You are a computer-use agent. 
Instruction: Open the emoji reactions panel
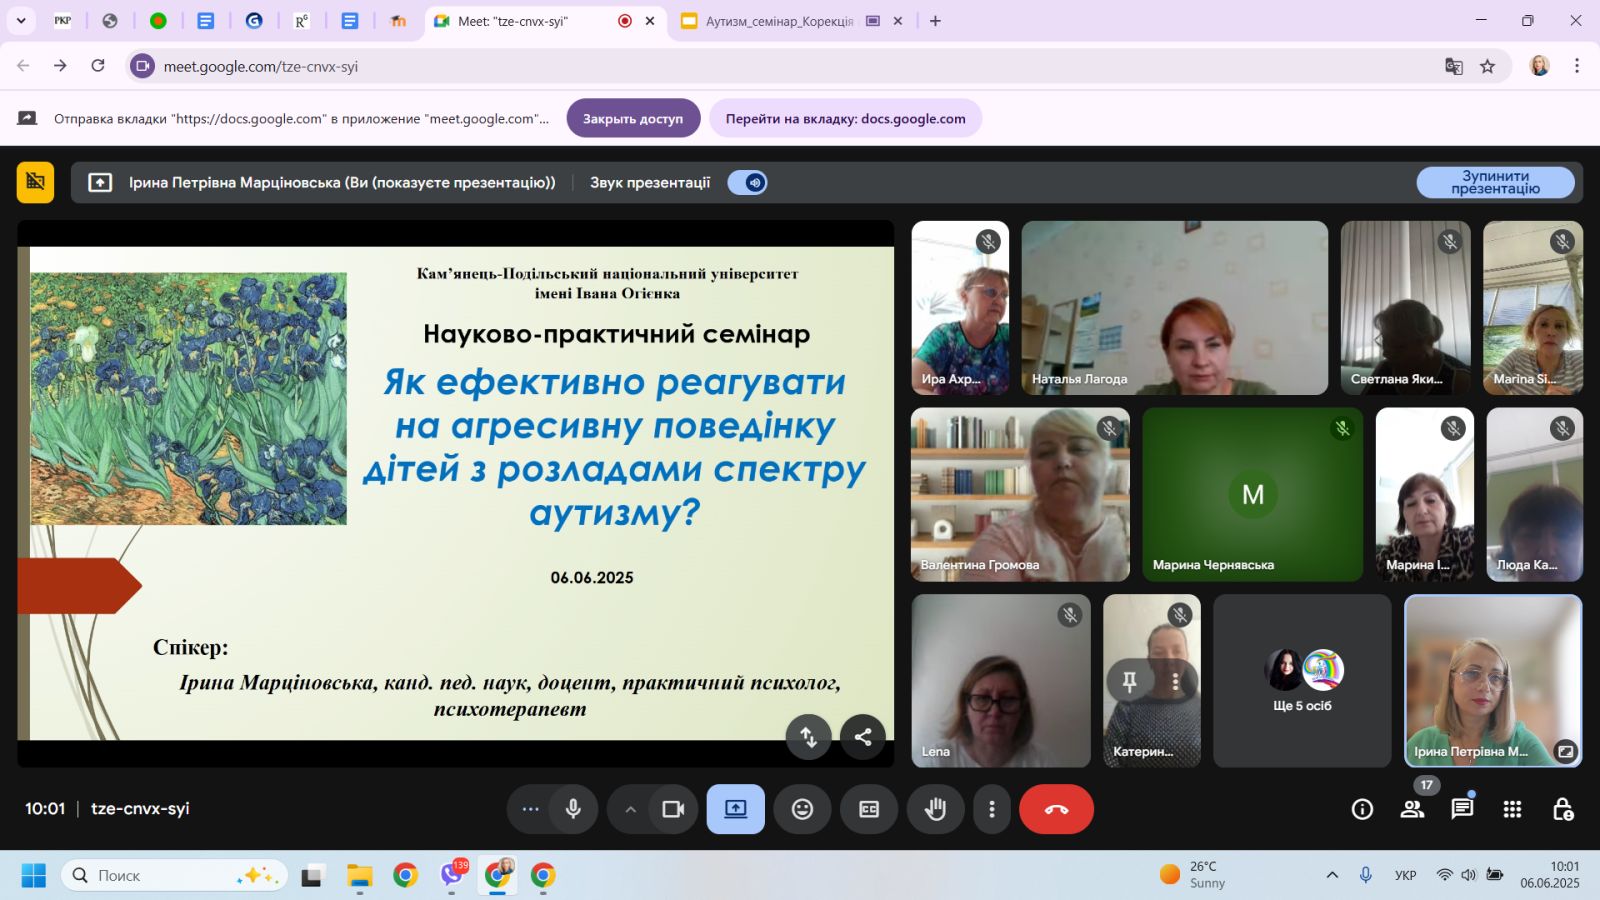coord(802,809)
